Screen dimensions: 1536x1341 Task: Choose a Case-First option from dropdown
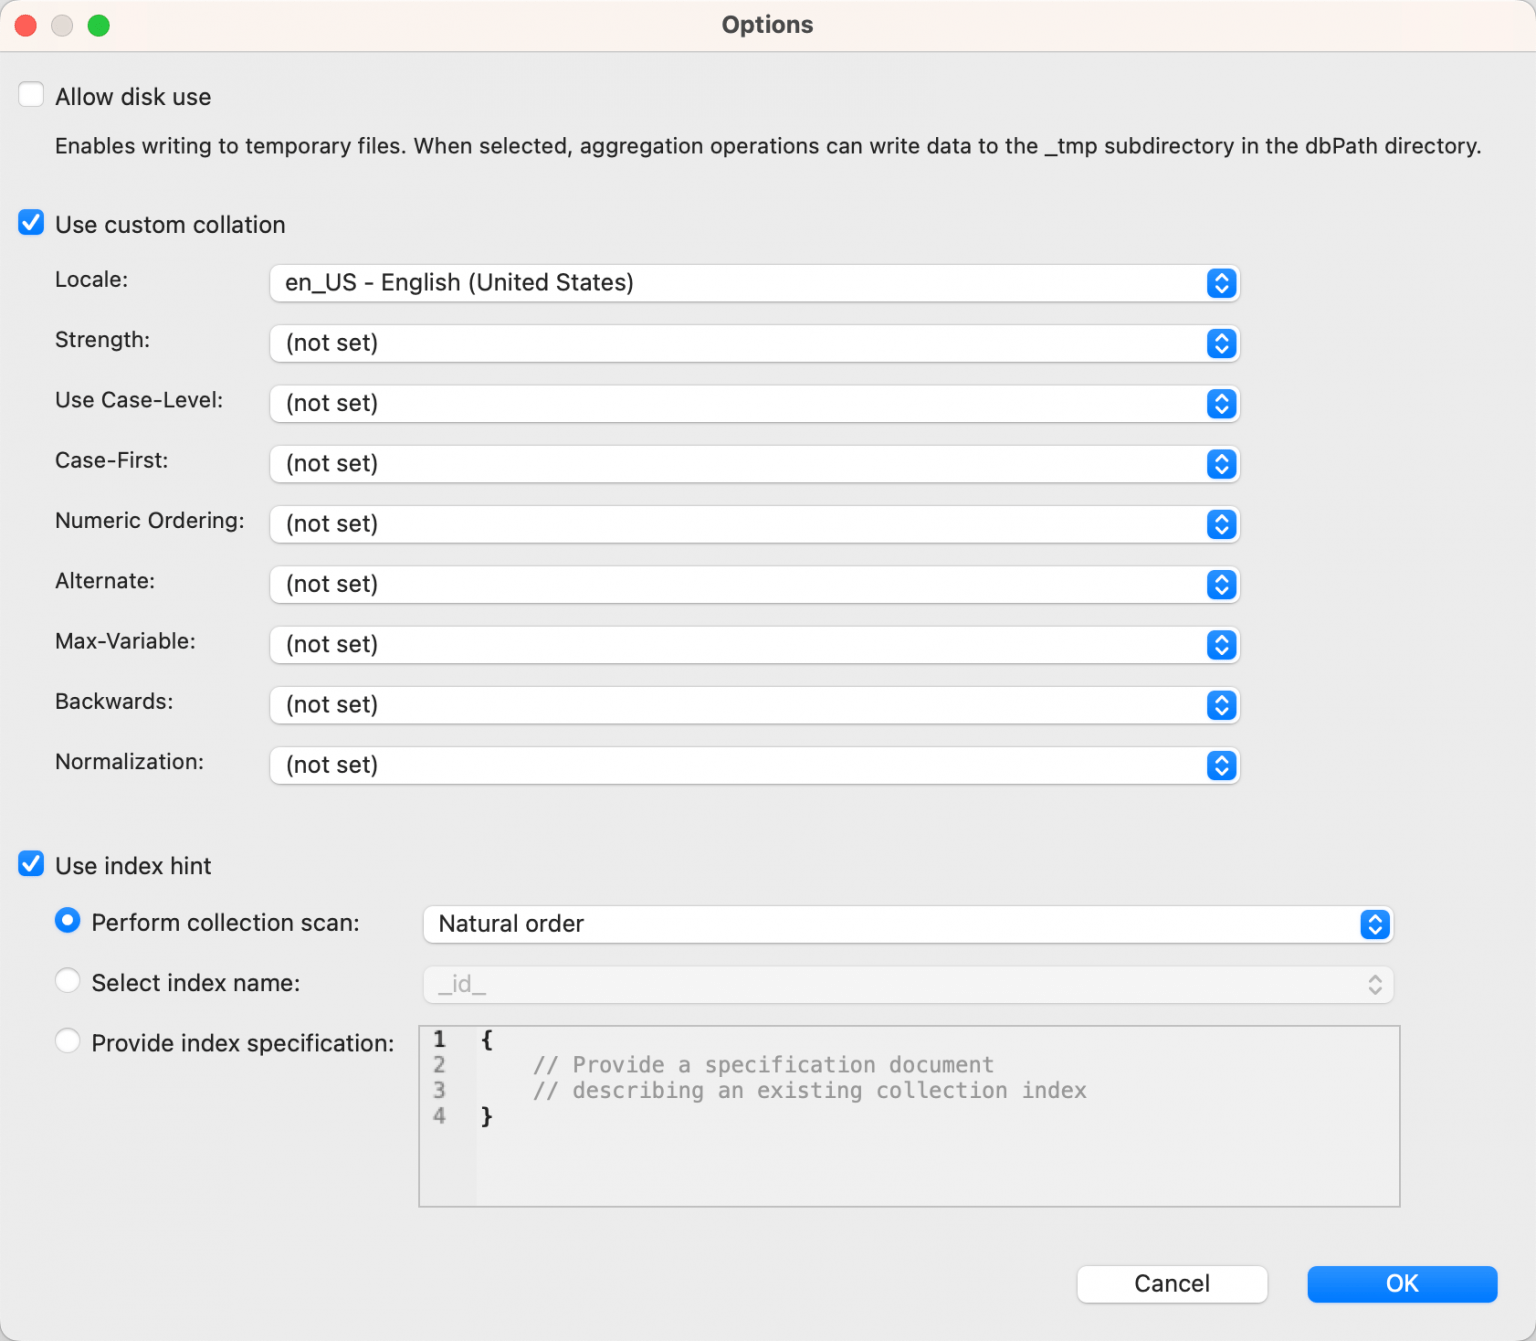[754, 464]
